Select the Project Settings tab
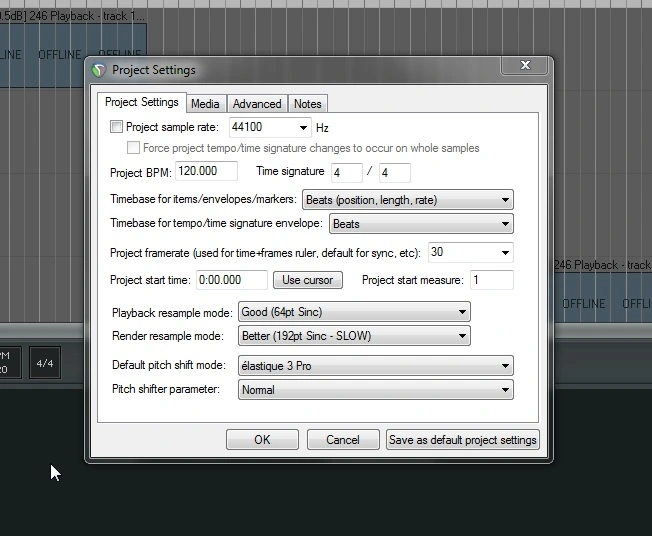652x536 pixels. (x=141, y=102)
